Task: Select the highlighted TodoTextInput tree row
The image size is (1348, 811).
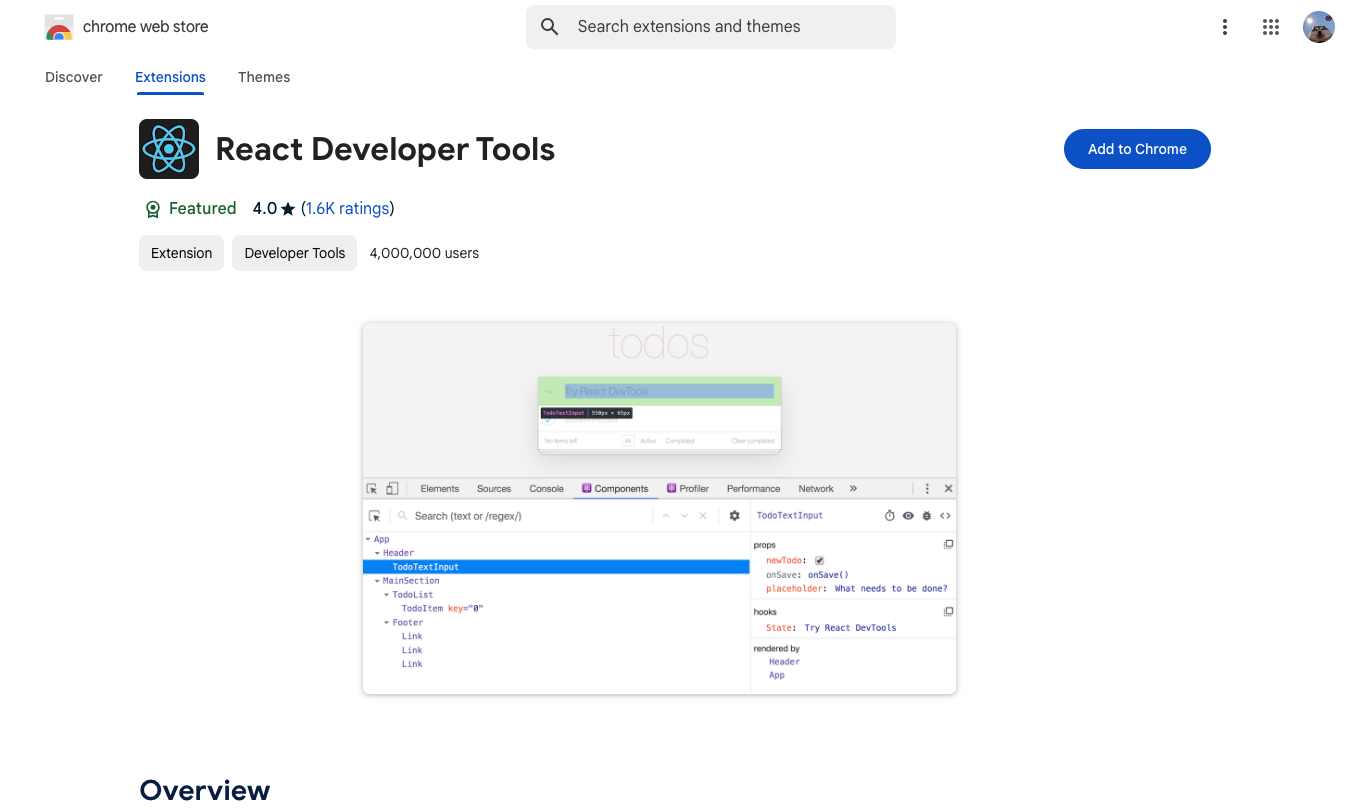Action: [x=556, y=567]
